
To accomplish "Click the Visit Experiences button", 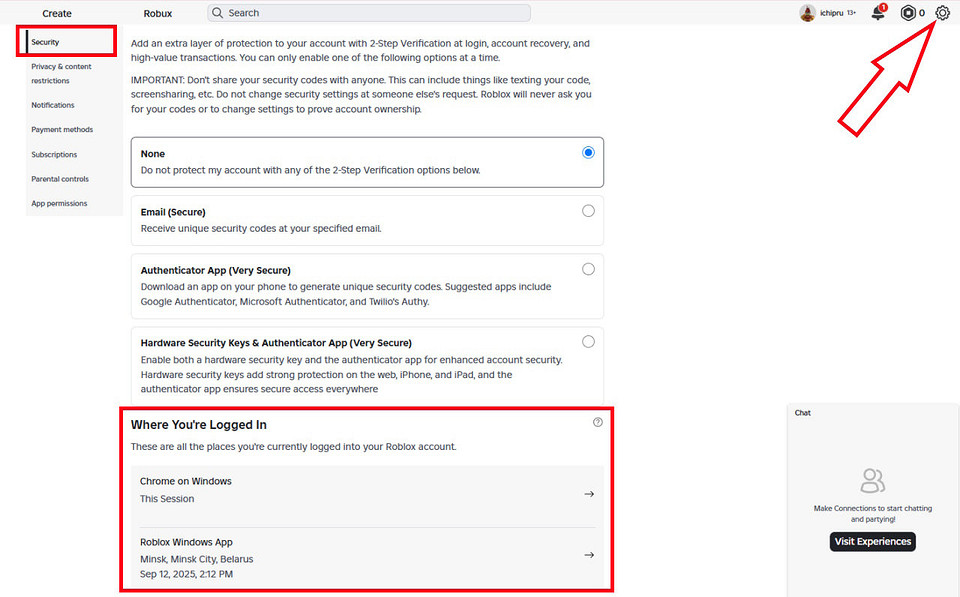I will (872, 541).
